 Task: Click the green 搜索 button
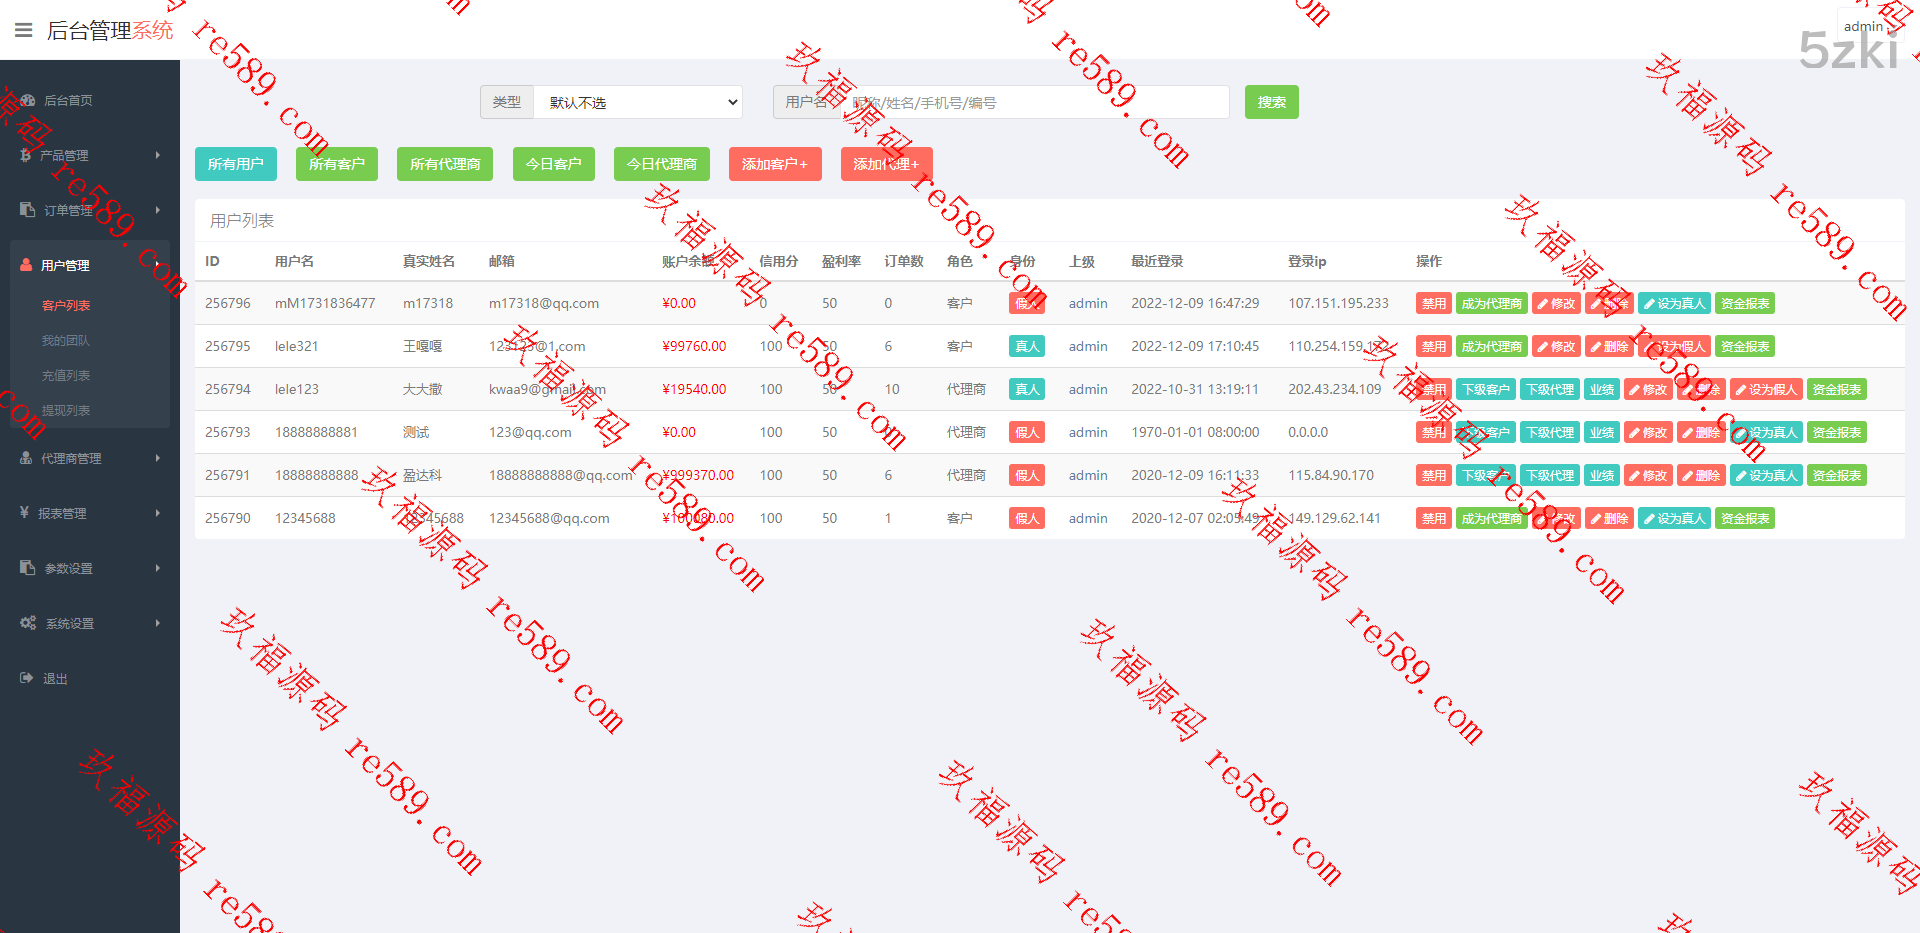[1272, 102]
